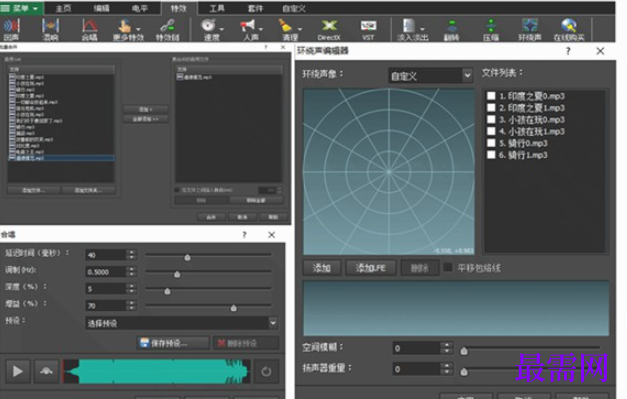The image size is (627, 399).
Task: Expand the 速度 dropdown arrow
Action: coord(222,29)
